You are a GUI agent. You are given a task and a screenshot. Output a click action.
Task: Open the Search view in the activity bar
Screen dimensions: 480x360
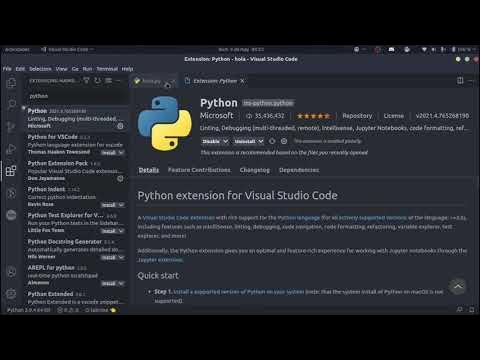[11, 104]
